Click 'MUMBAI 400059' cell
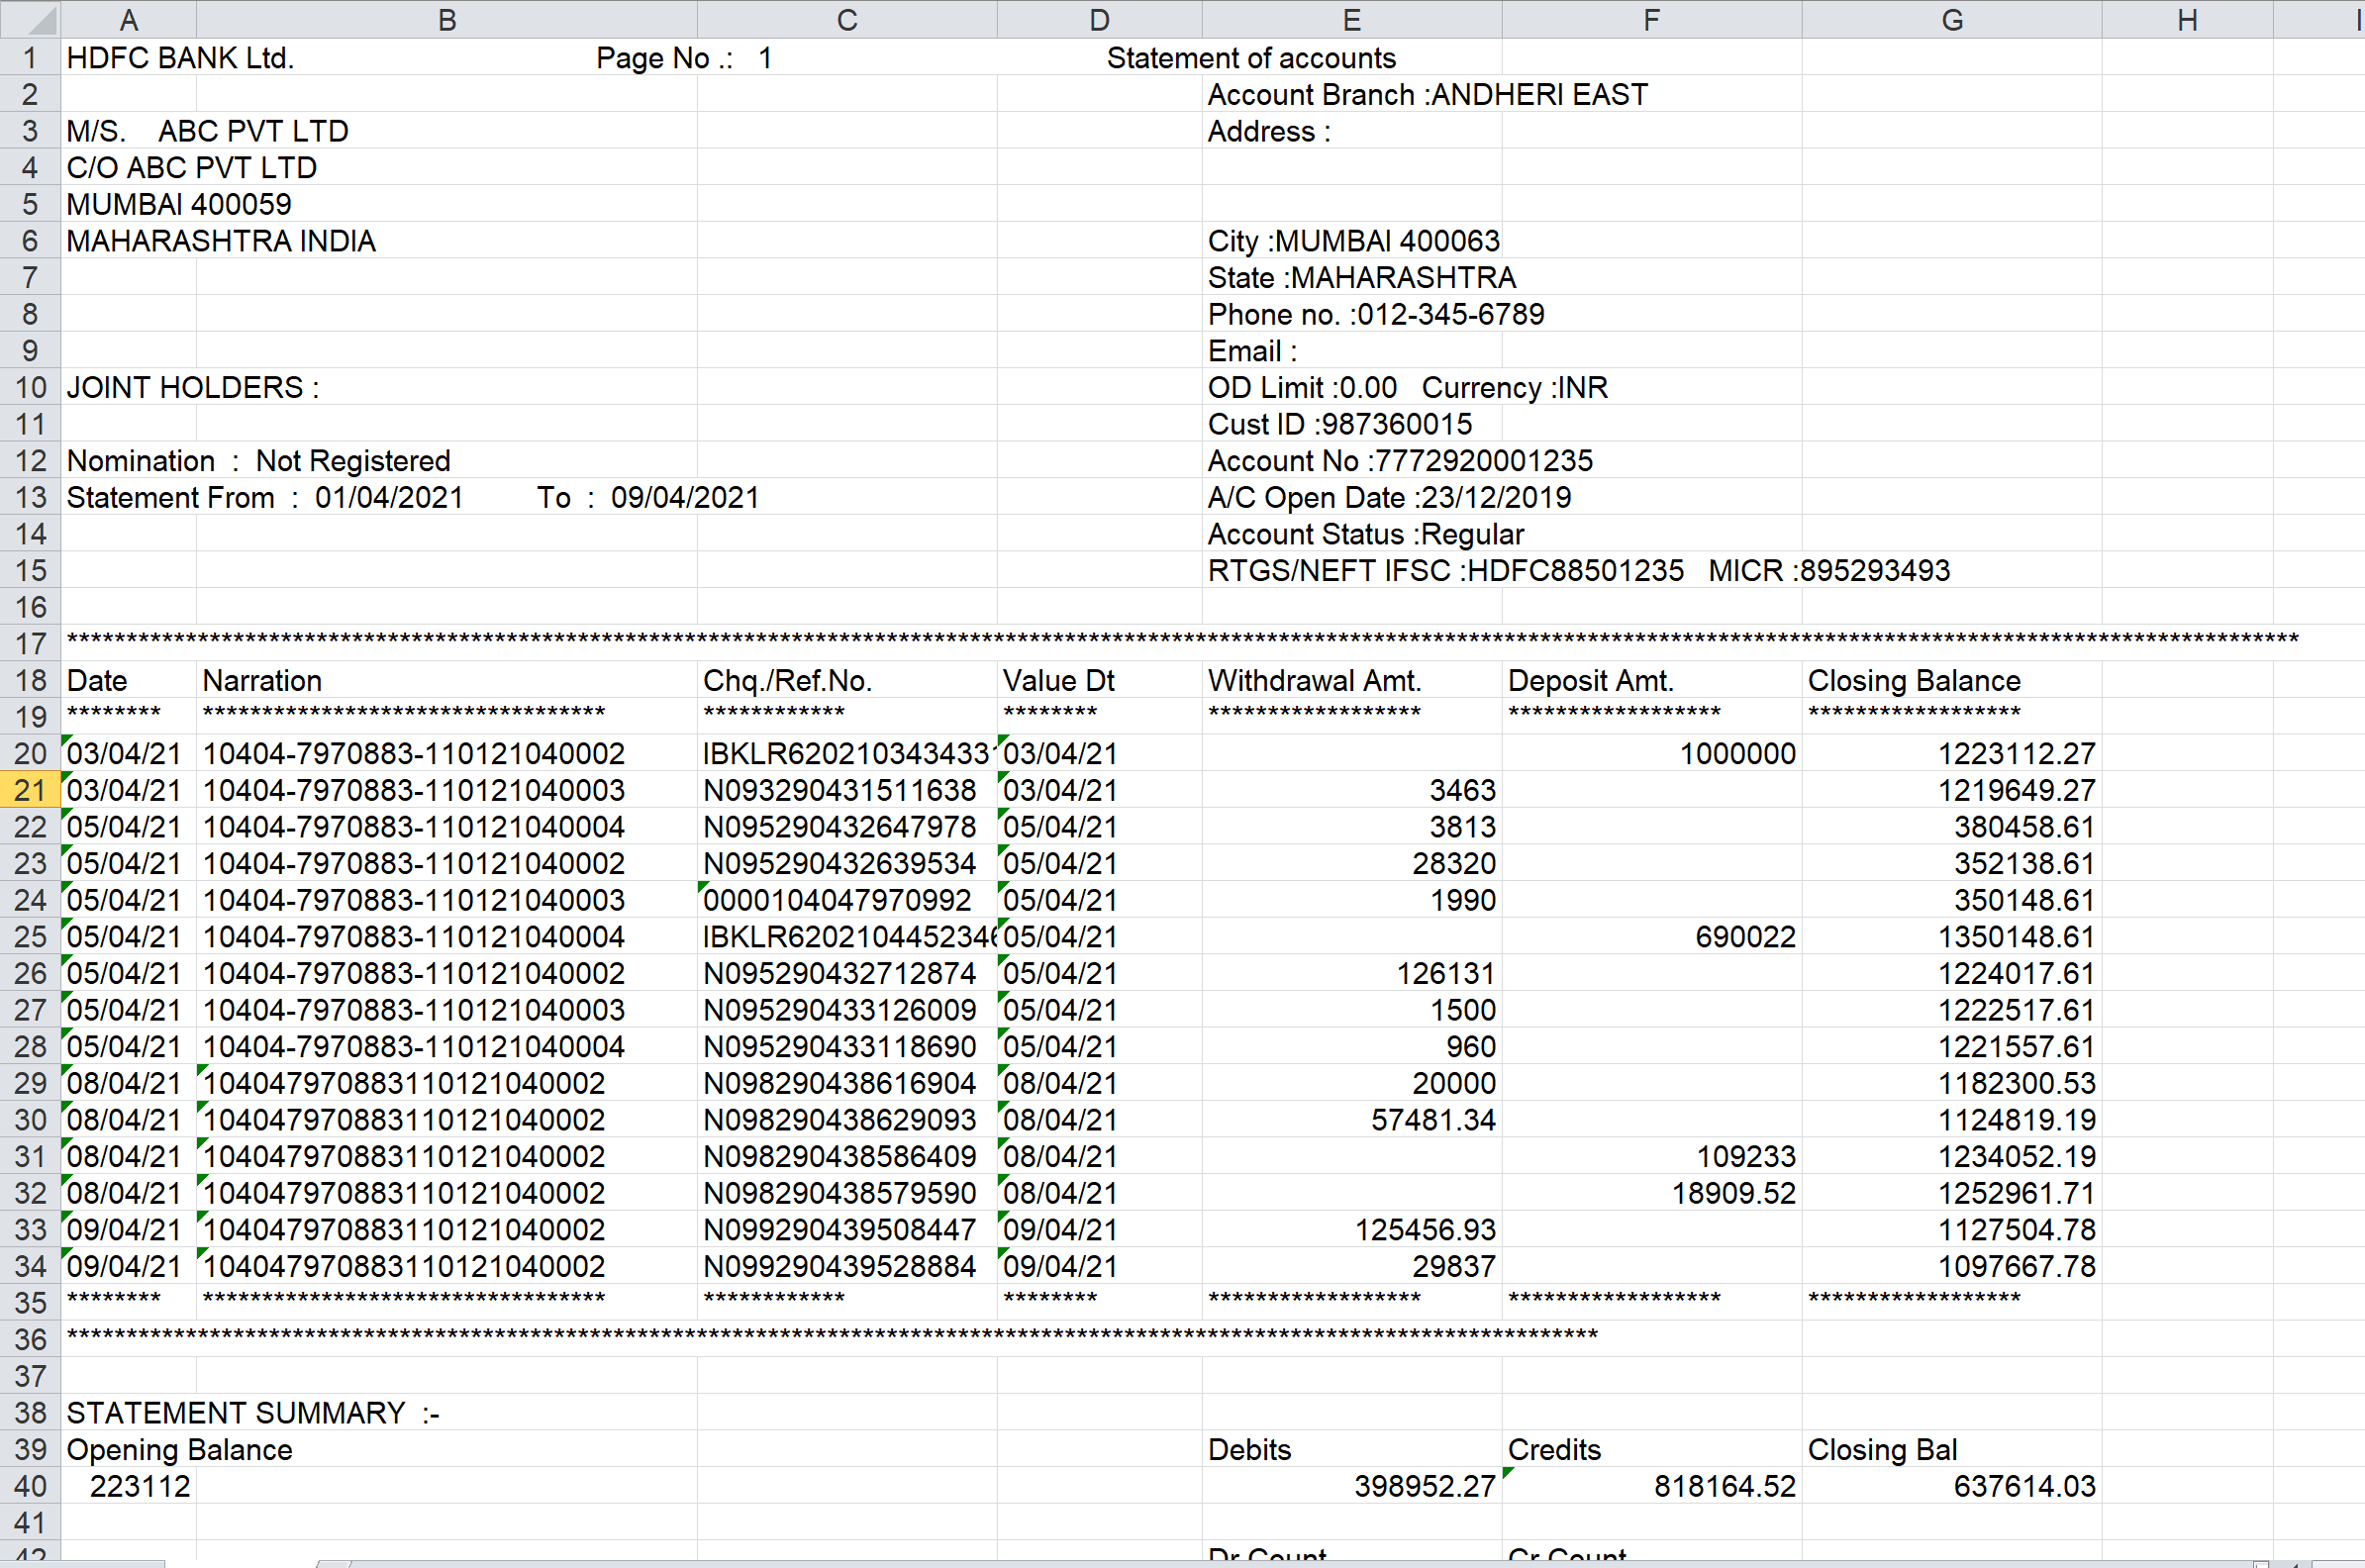Screen dimensions: 2365x1568 (x=179, y=204)
